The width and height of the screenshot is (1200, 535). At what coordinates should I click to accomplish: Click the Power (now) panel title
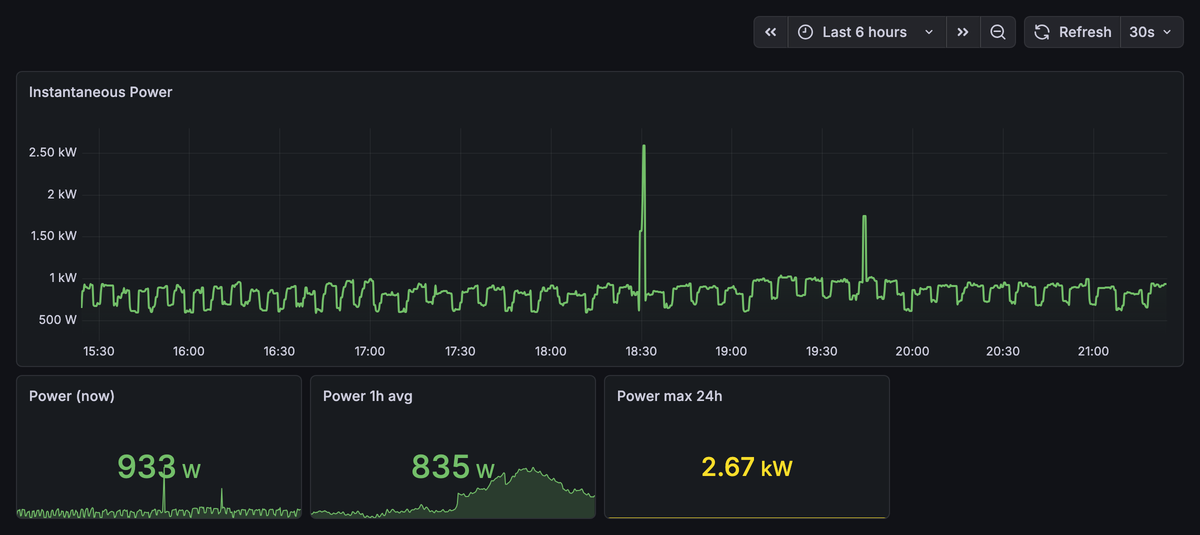coord(72,396)
